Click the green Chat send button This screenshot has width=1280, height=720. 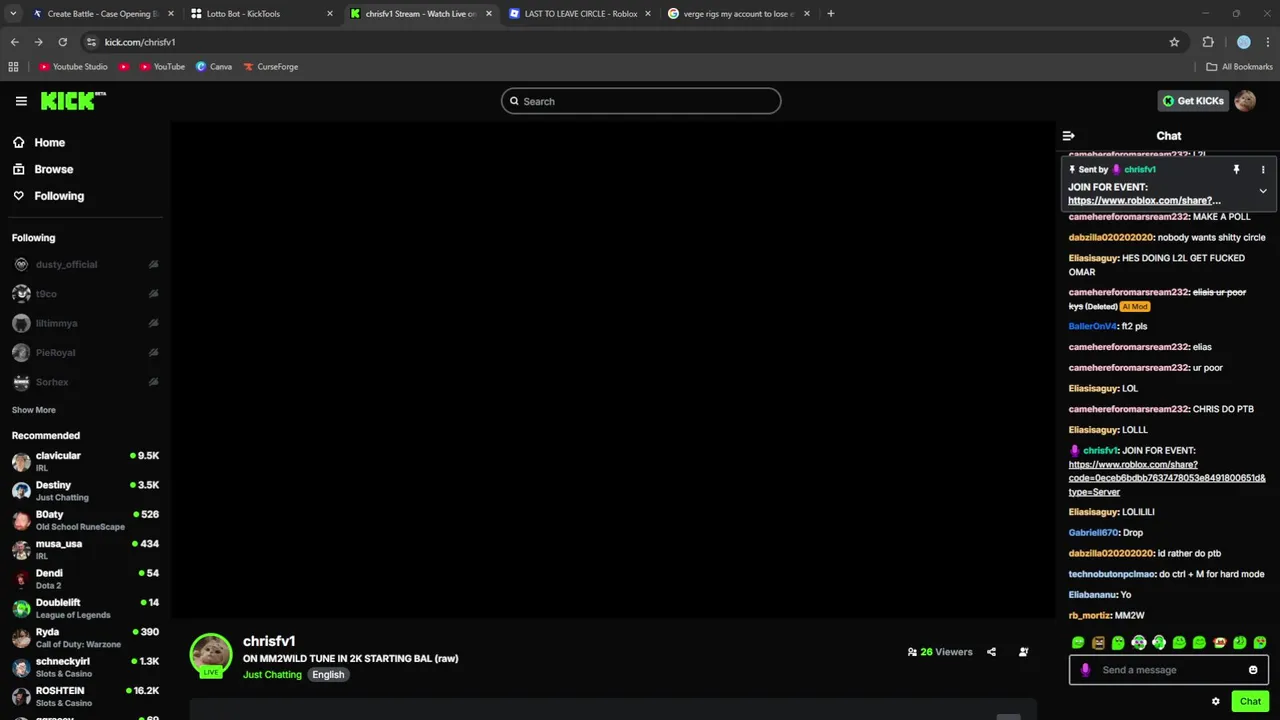click(x=1250, y=702)
